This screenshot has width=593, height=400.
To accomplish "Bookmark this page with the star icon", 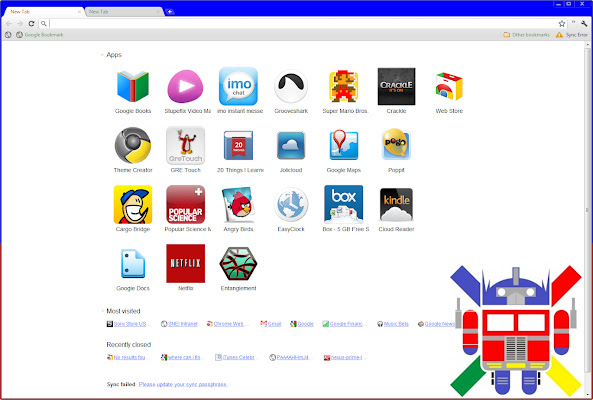I will (x=562, y=23).
